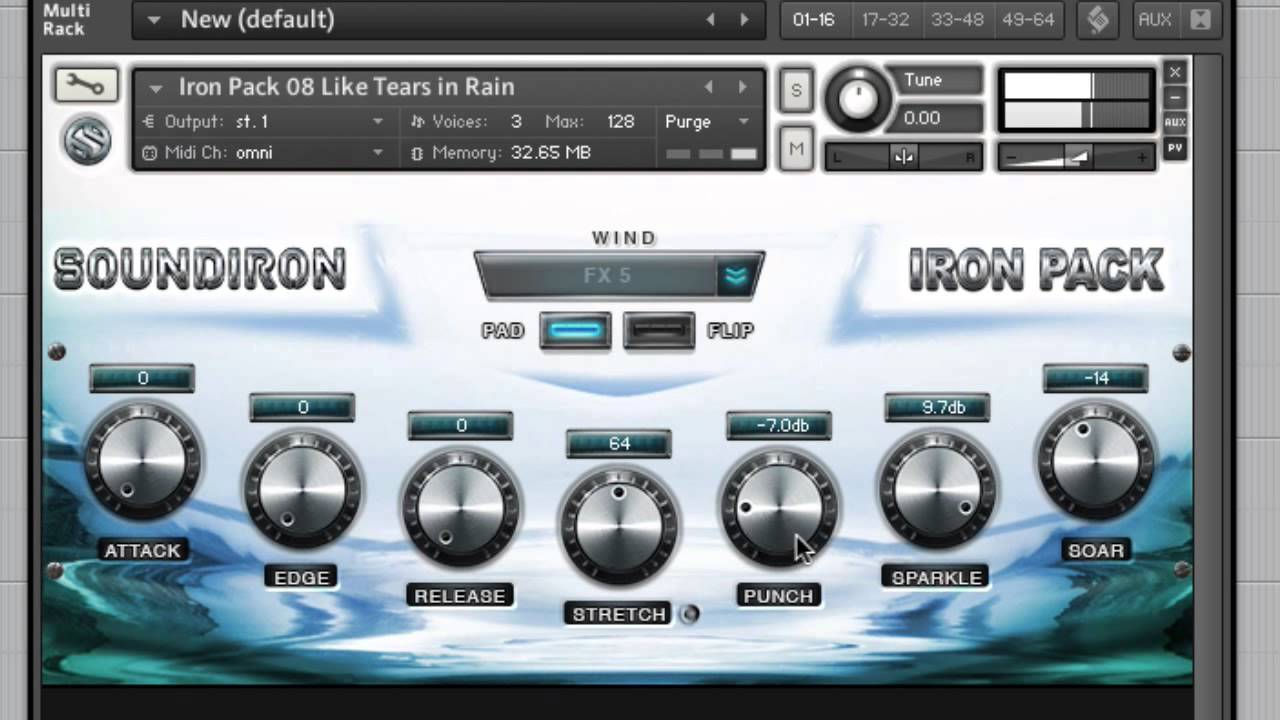
Task: Open instrument edit mode with the wrench icon
Action: pyautogui.click(x=87, y=85)
